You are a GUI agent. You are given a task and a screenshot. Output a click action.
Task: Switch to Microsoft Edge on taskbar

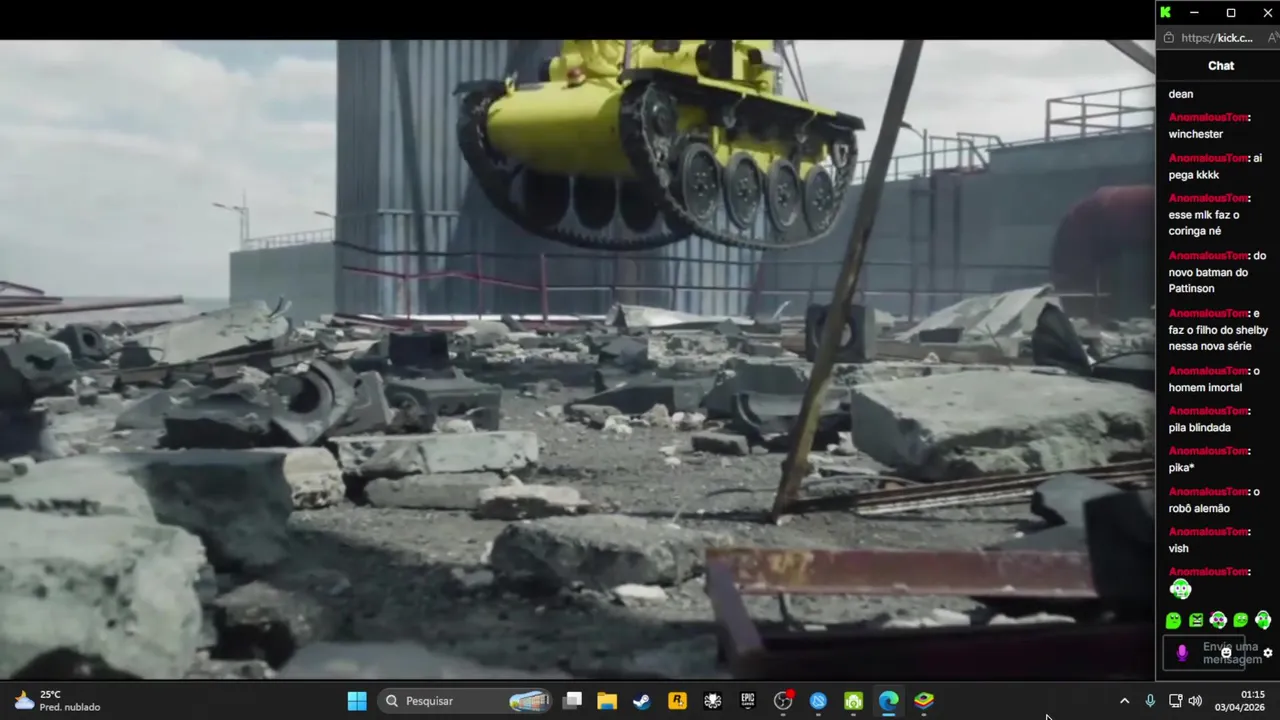pos(888,701)
